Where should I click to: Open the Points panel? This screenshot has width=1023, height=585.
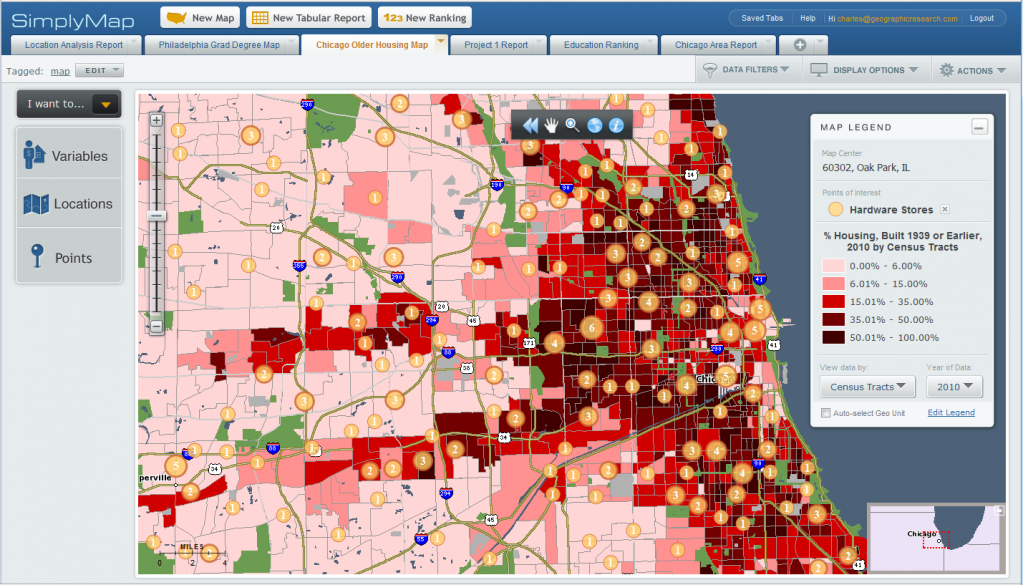tap(69, 257)
